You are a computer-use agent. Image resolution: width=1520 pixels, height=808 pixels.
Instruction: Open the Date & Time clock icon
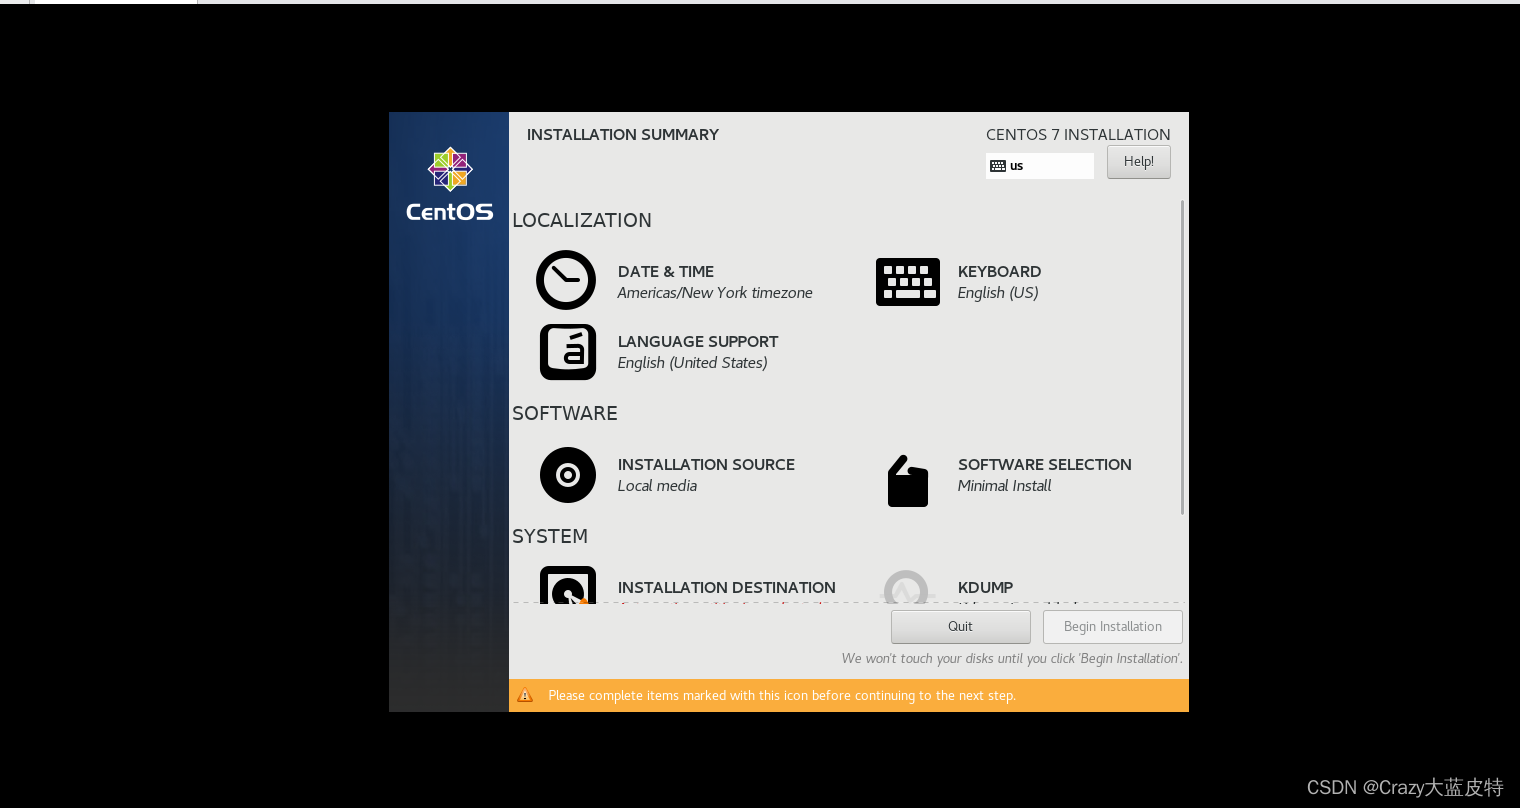[566, 280]
